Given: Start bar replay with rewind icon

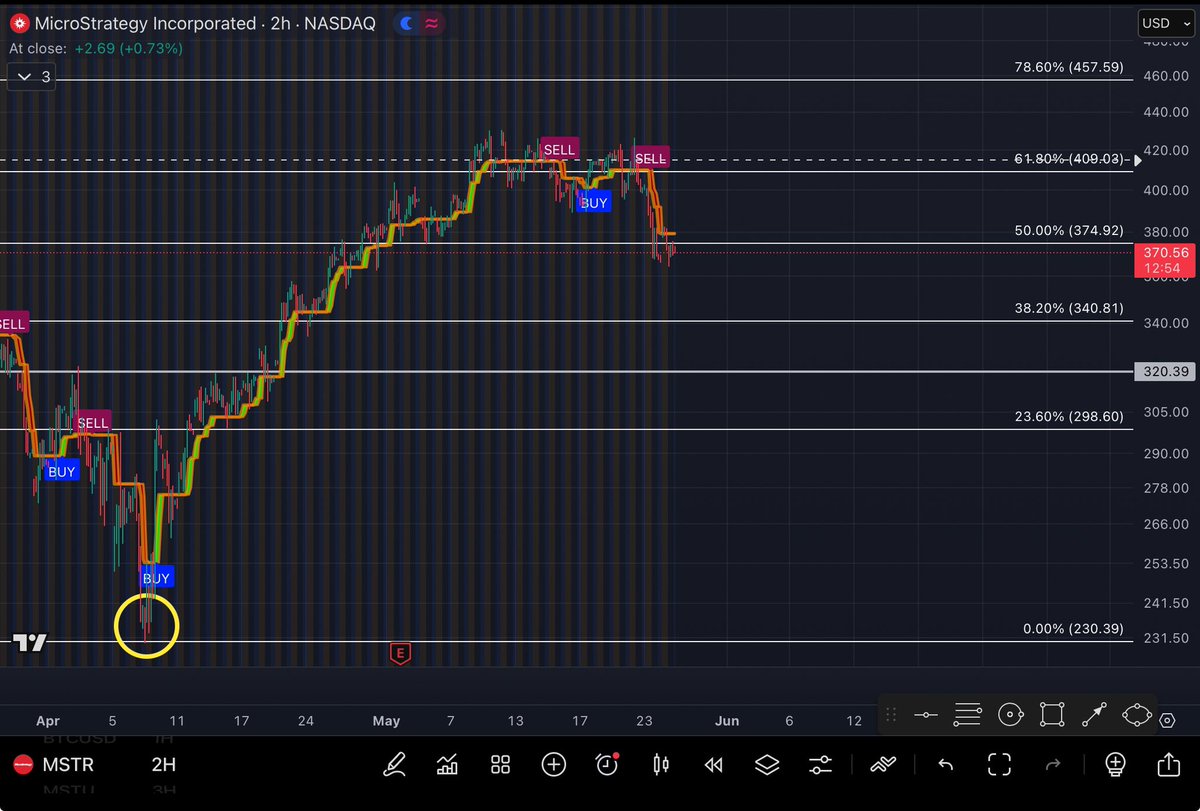Looking at the screenshot, I should point(713,765).
